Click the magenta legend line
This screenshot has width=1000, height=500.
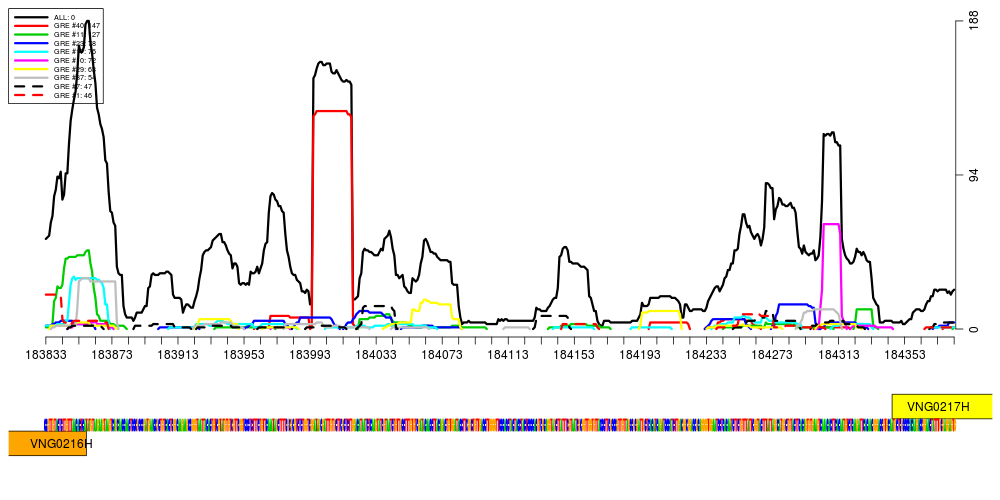31,60
